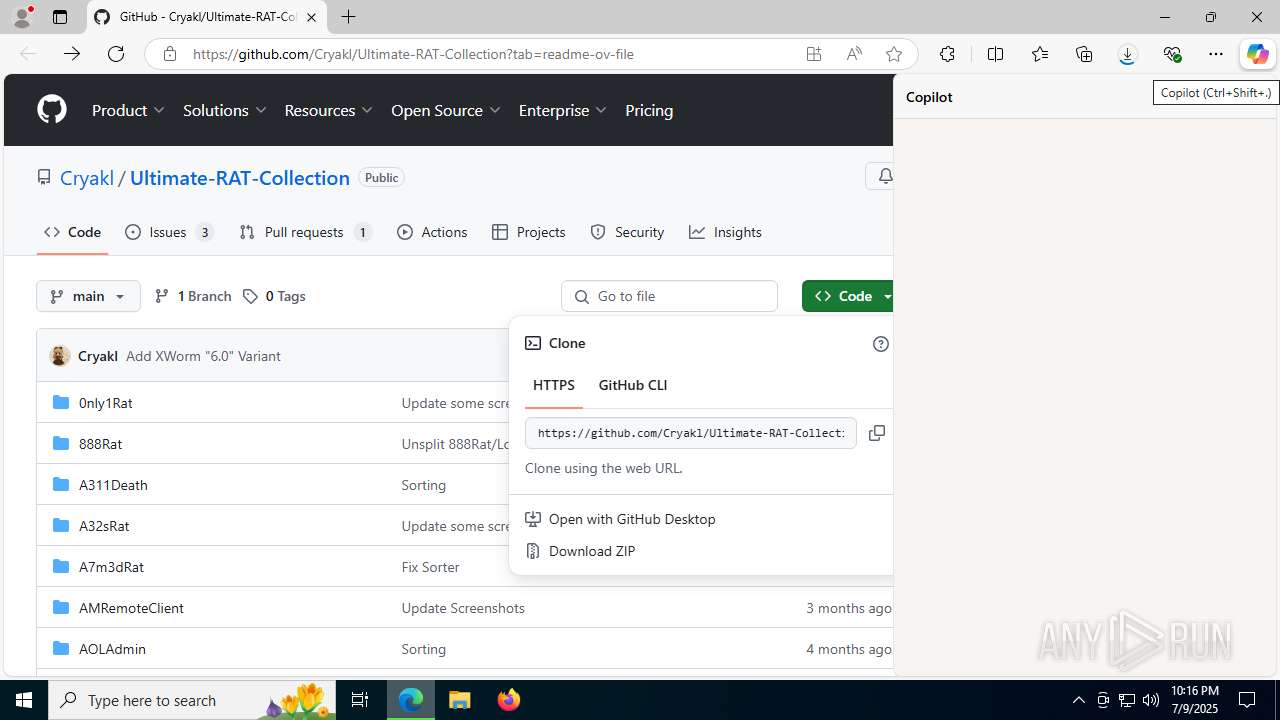Image resolution: width=1280 pixels, height=720 pixels.
Task: Go forward in browser history
Action: [72, 54]
